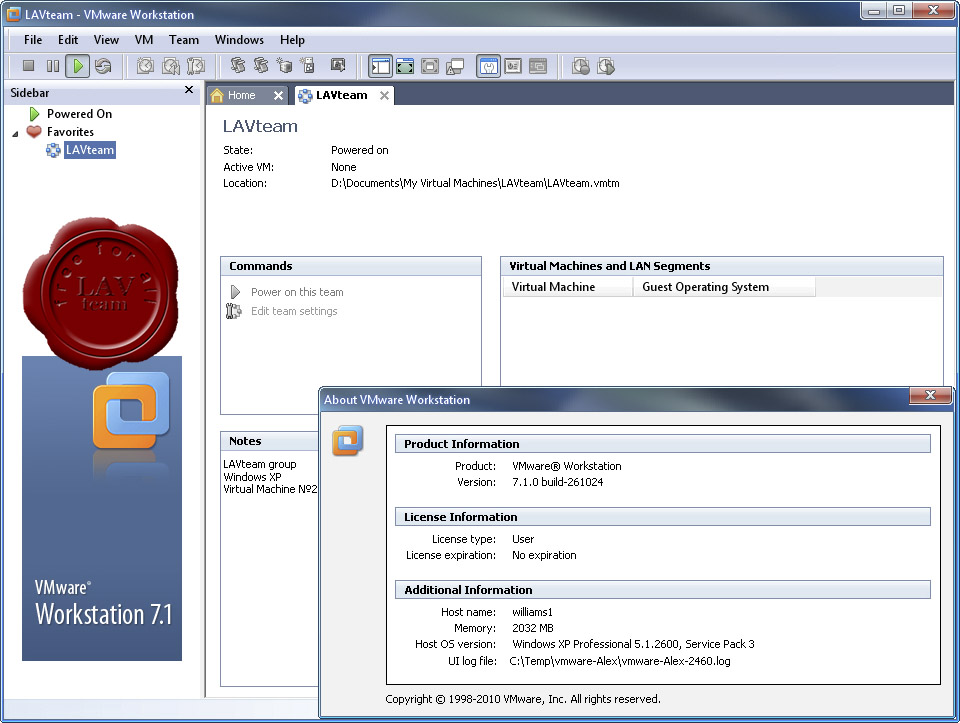Click the Virtual Machine column header
The height and width of the screenshot is (723, 960).
point(568,287)
